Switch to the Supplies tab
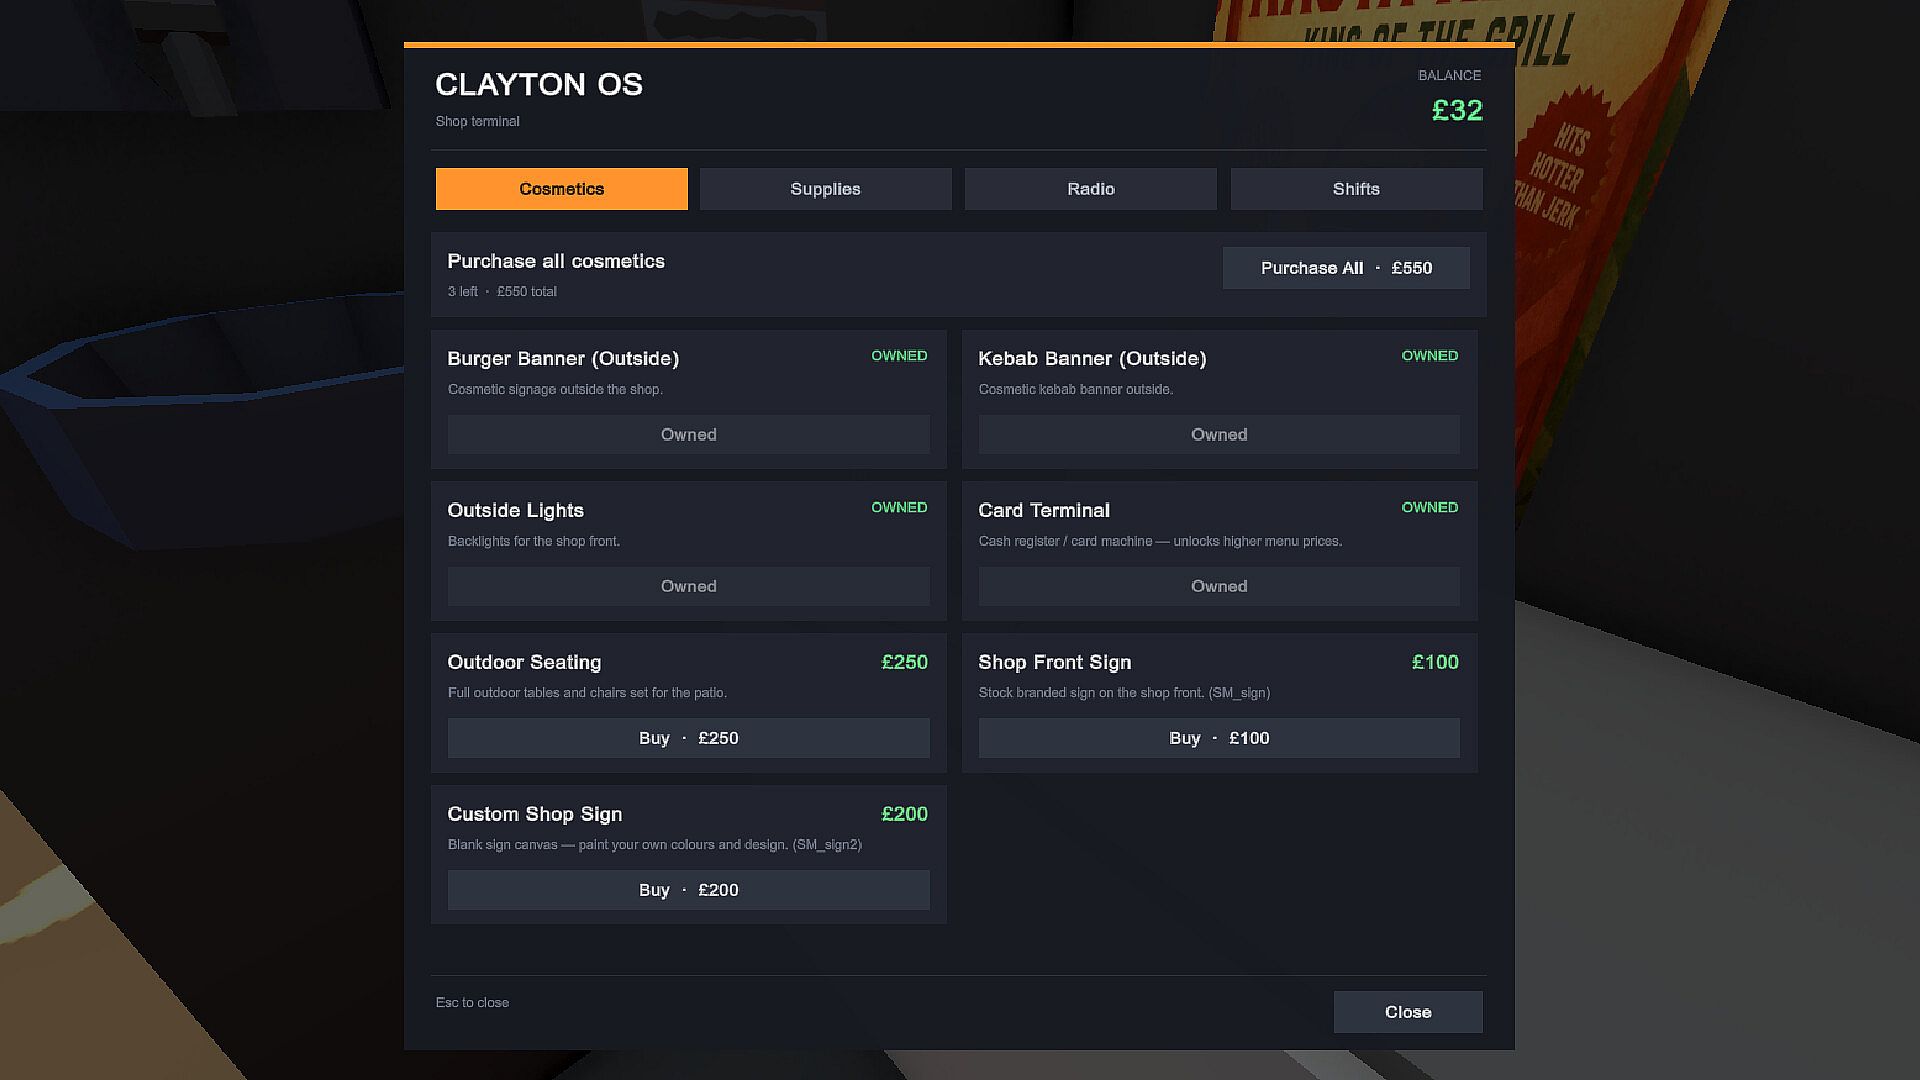This screenshot has height=1080, width=1920. pos(825,189)
